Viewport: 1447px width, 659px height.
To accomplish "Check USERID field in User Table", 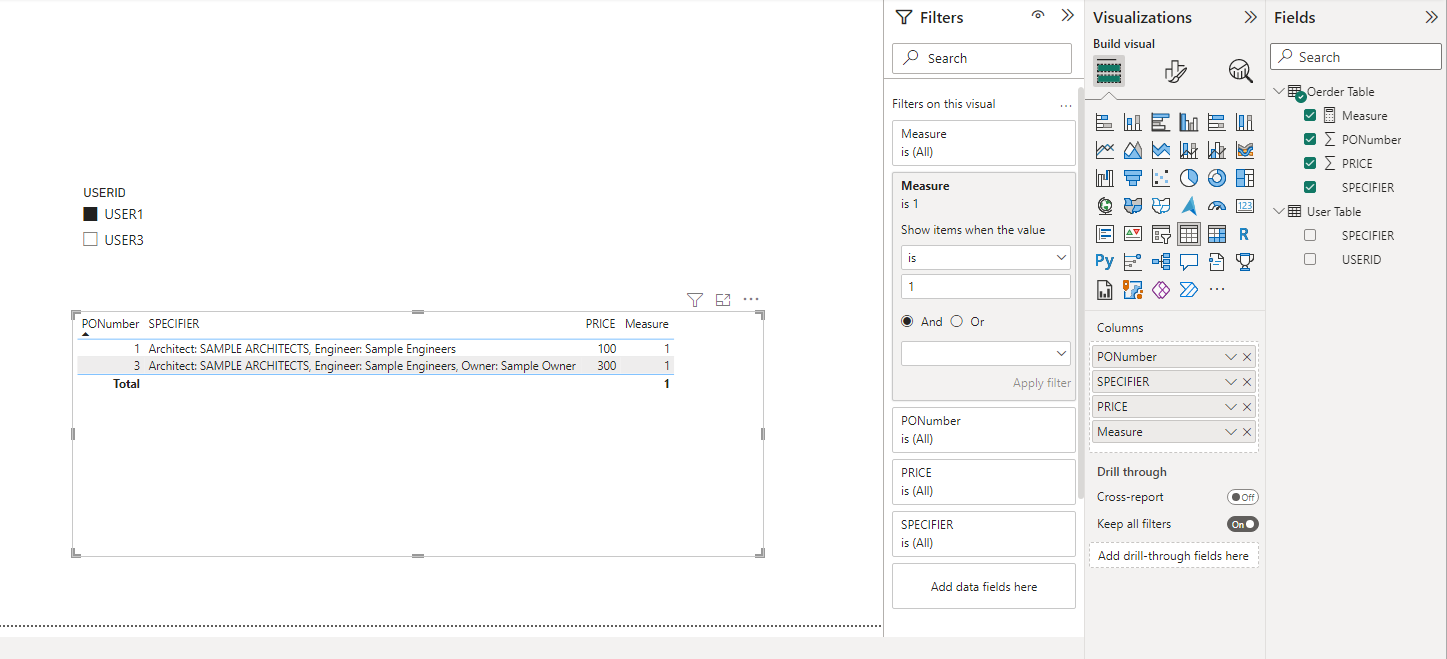I will pyautogui.click(x=1310, y=259).
